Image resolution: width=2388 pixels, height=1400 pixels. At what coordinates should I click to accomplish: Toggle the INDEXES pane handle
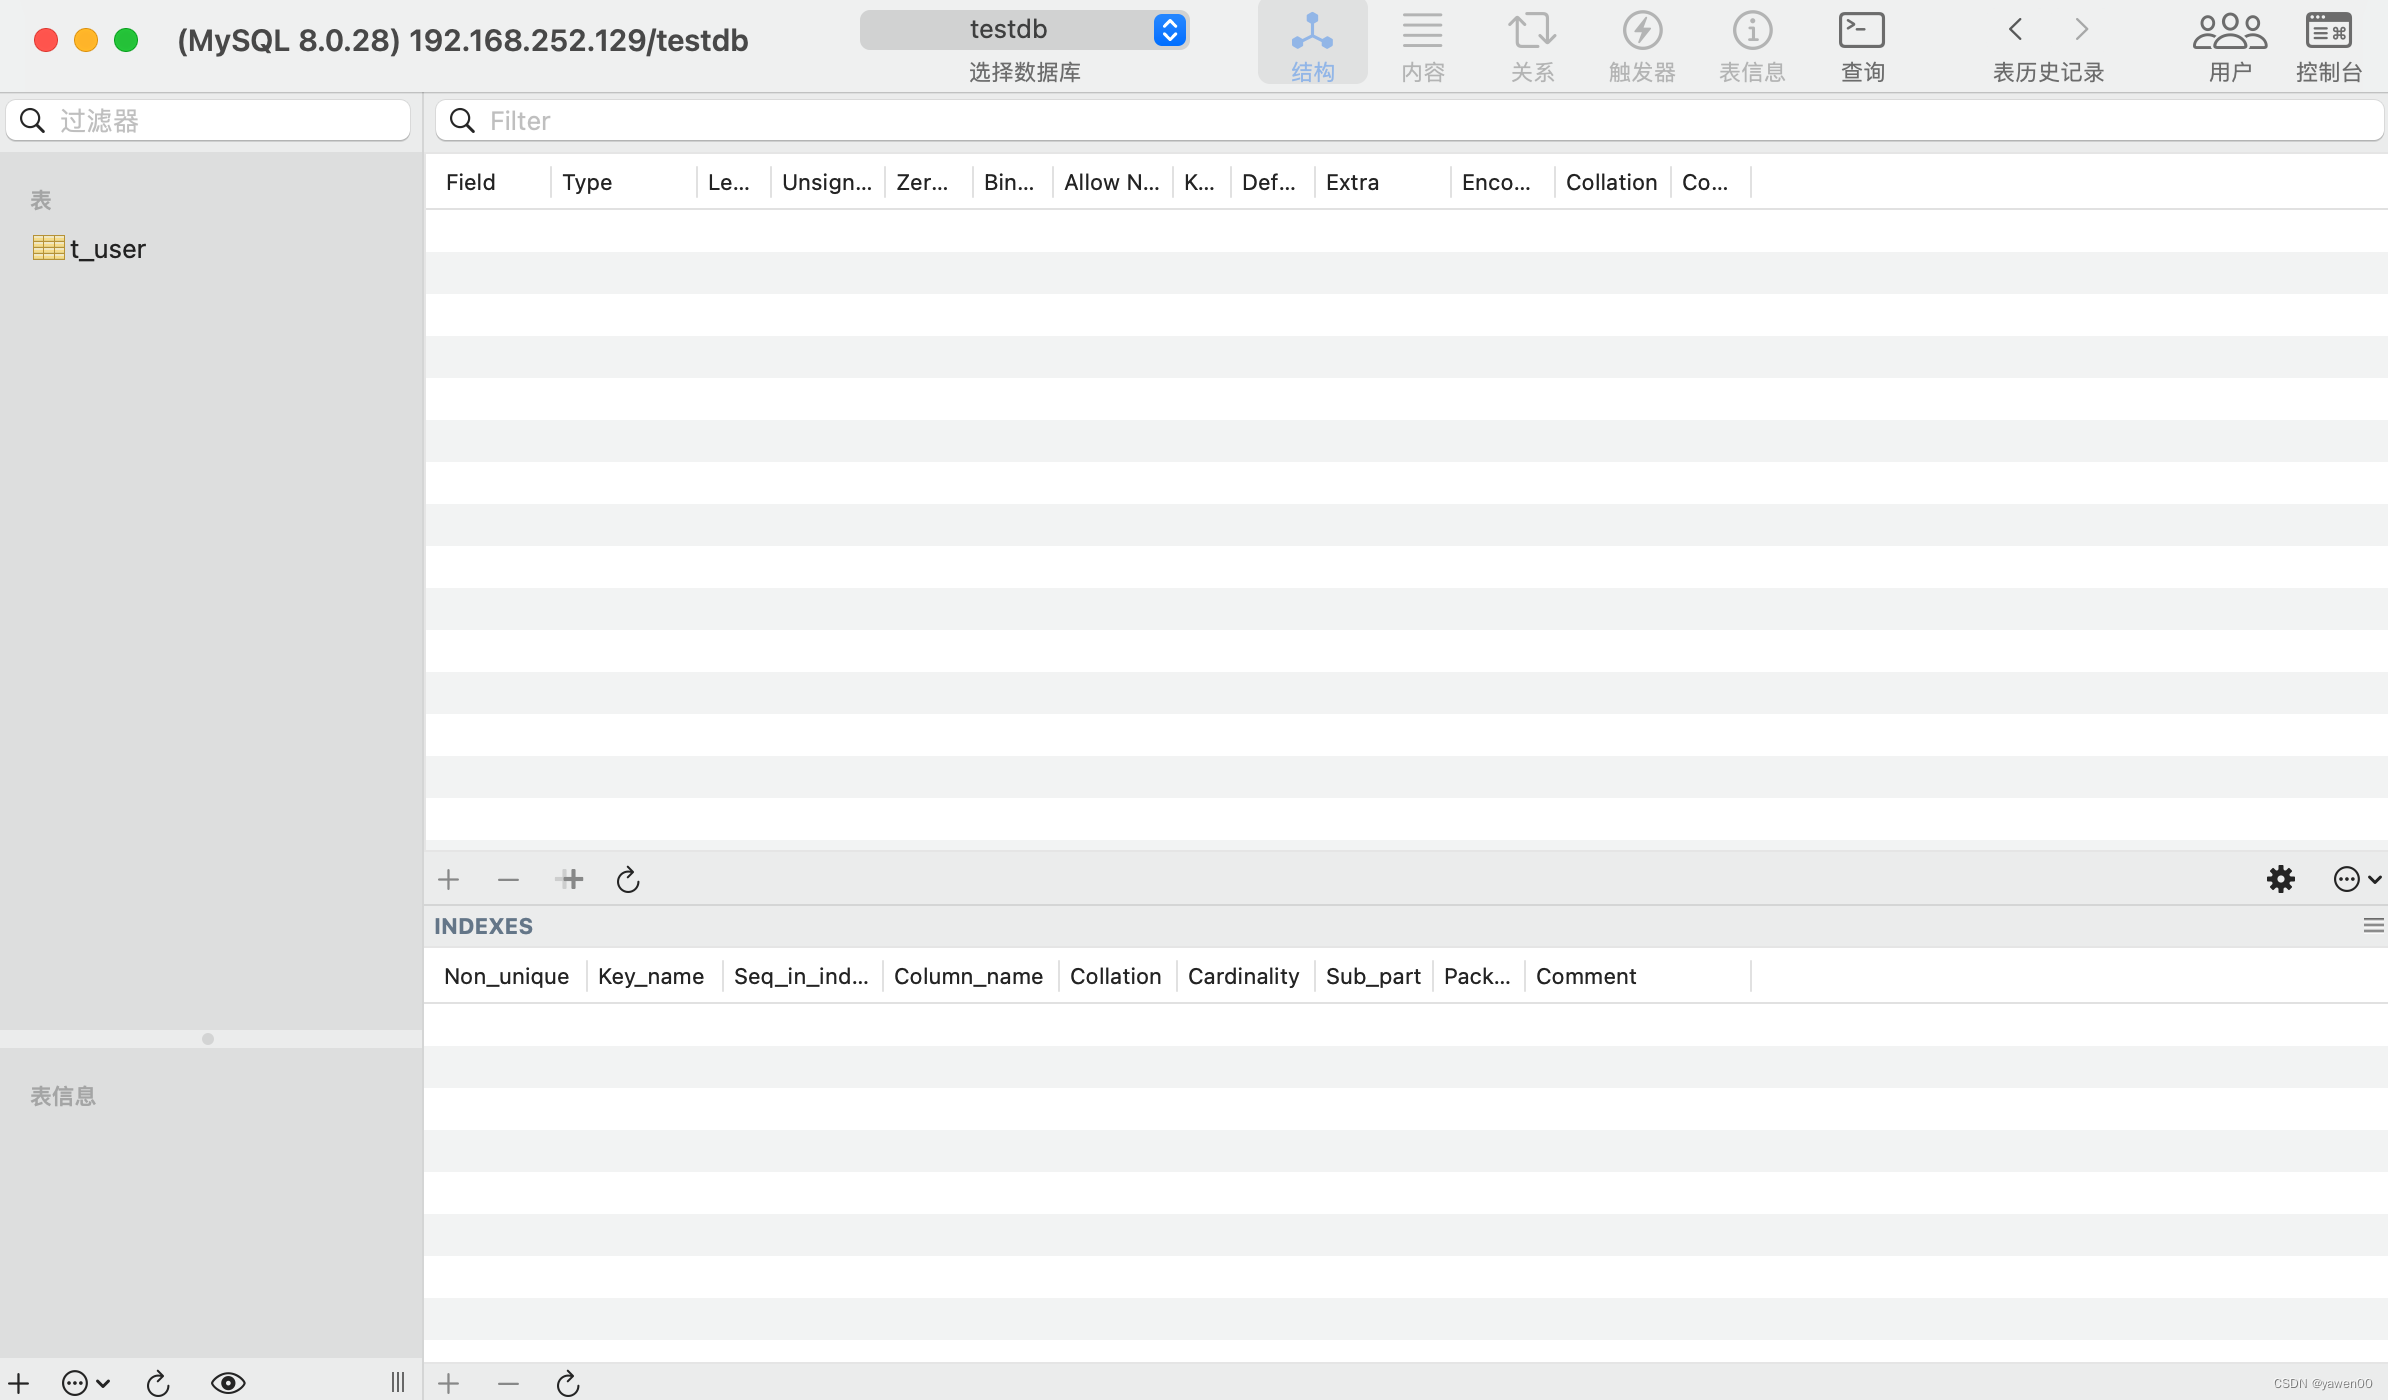(x=2373, y=926)
